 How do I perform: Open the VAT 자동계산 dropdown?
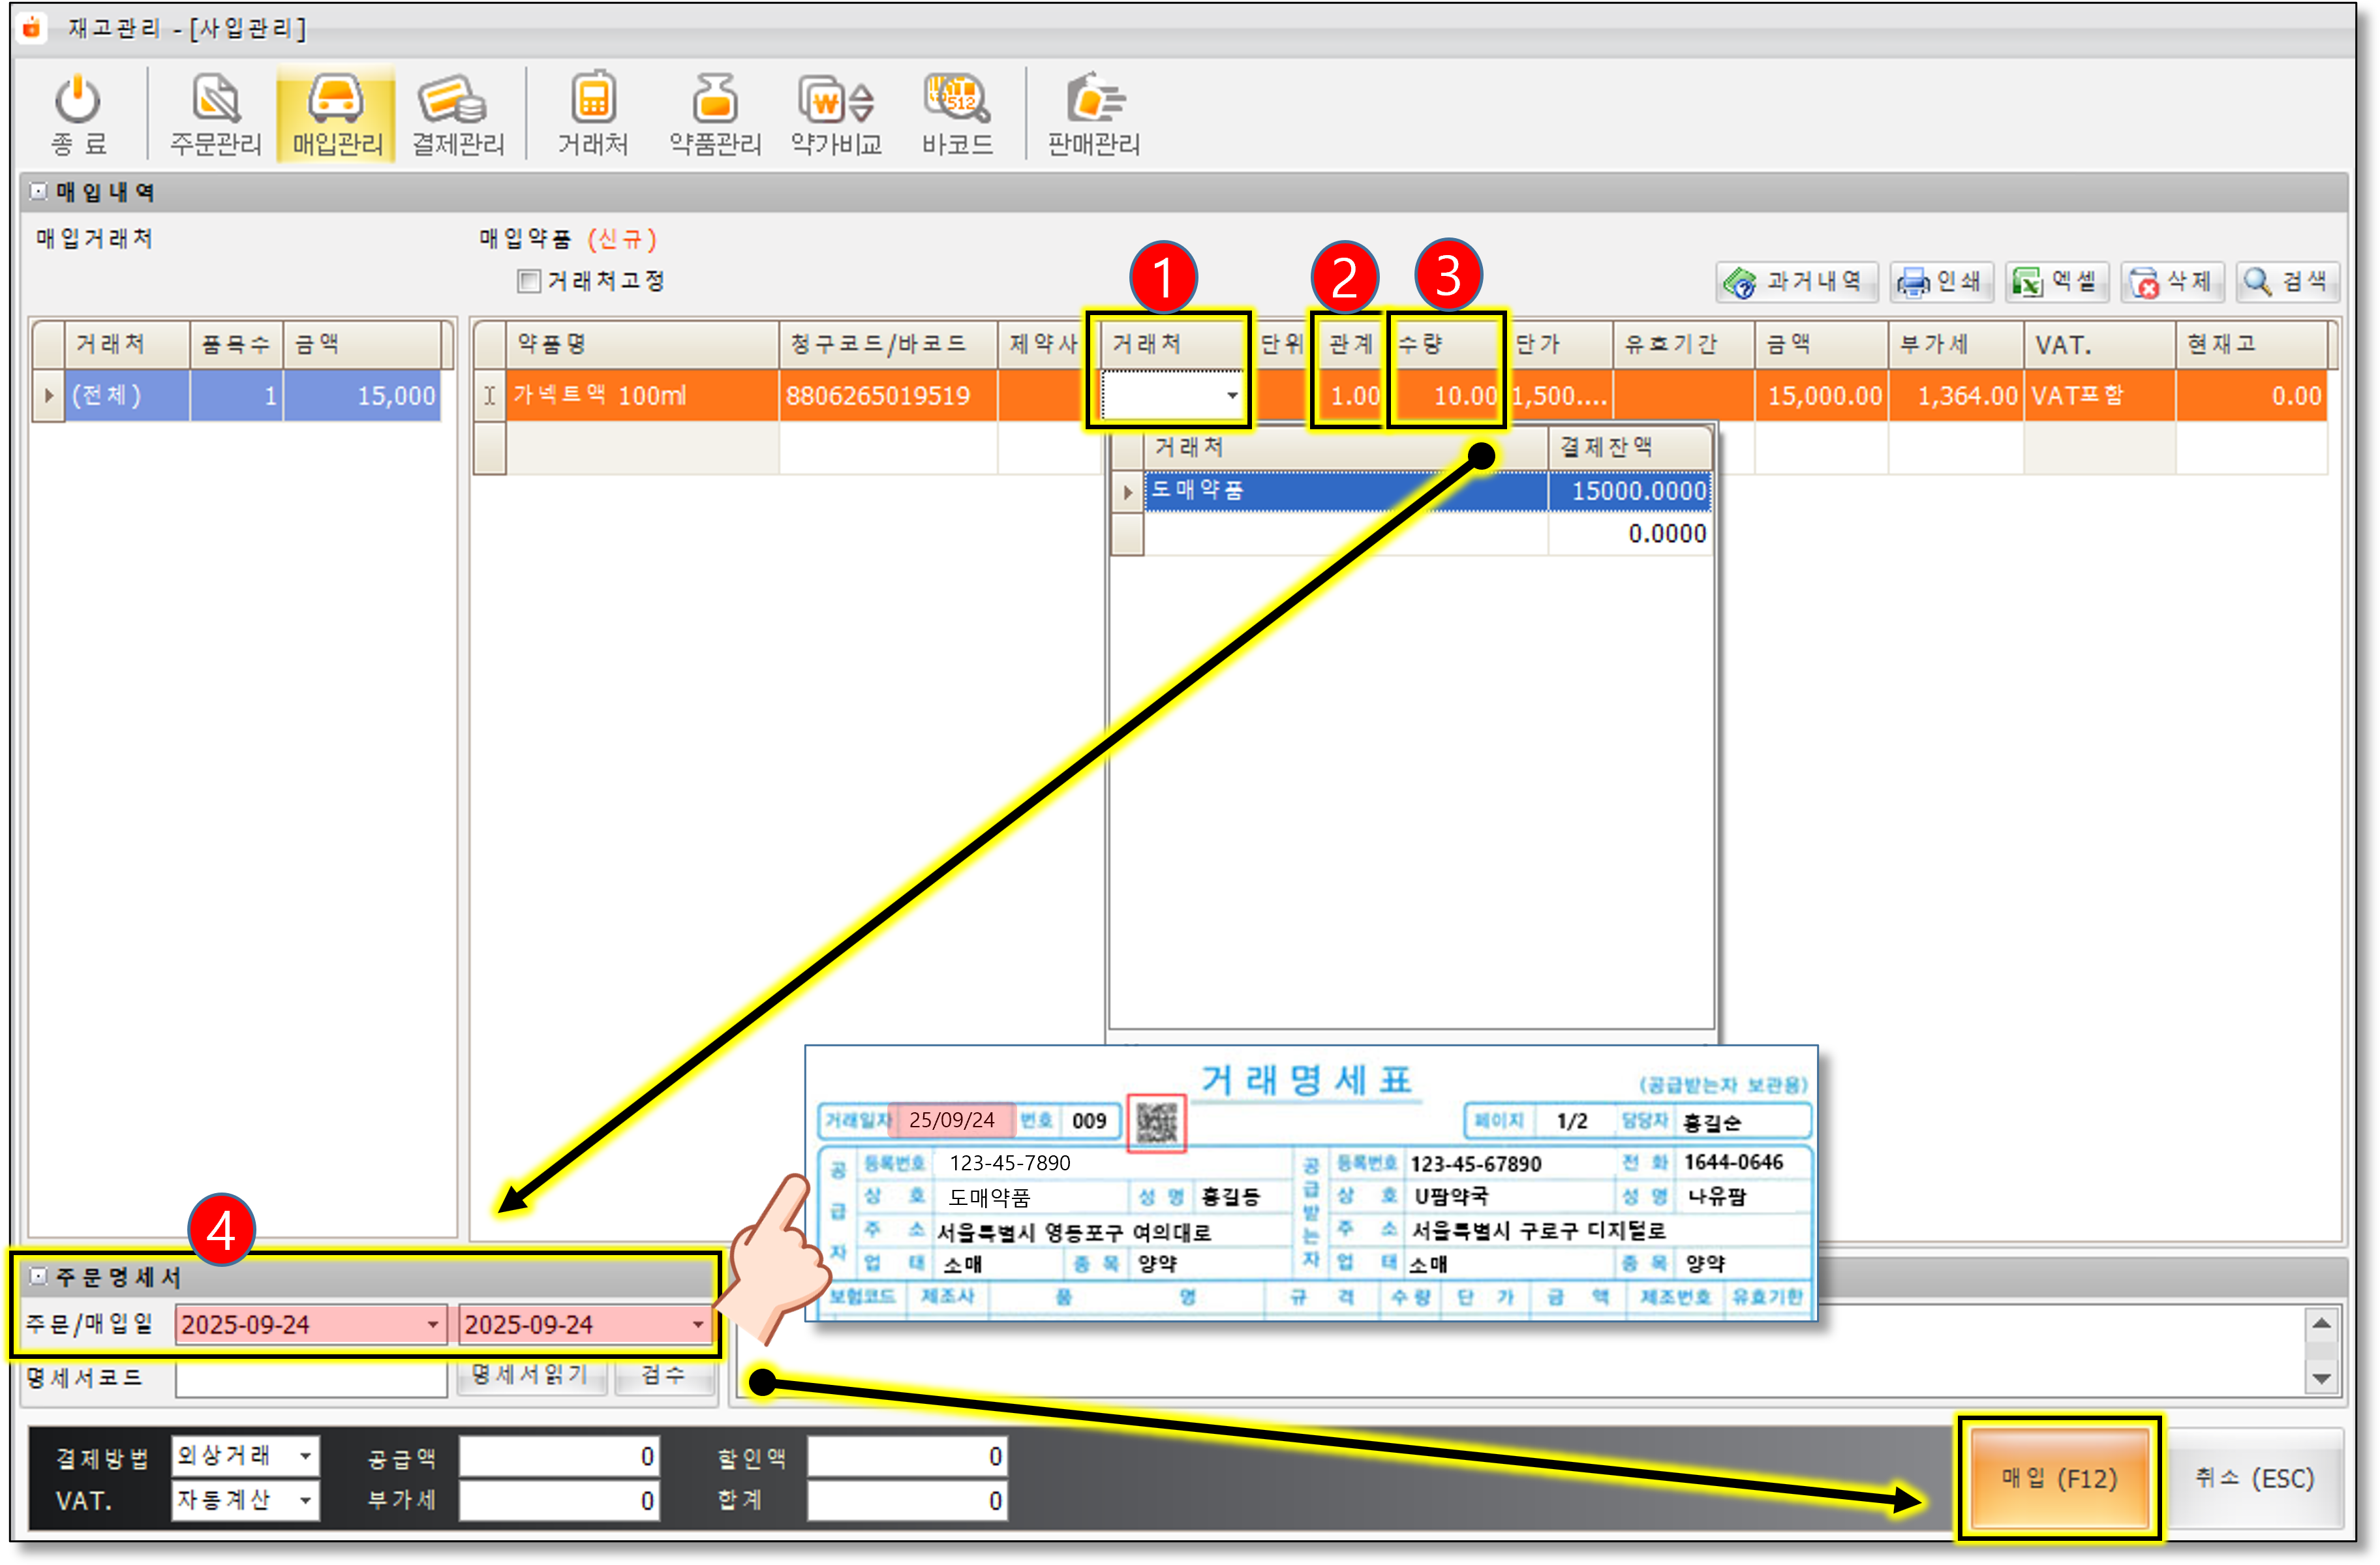(x=305, y=1500)
